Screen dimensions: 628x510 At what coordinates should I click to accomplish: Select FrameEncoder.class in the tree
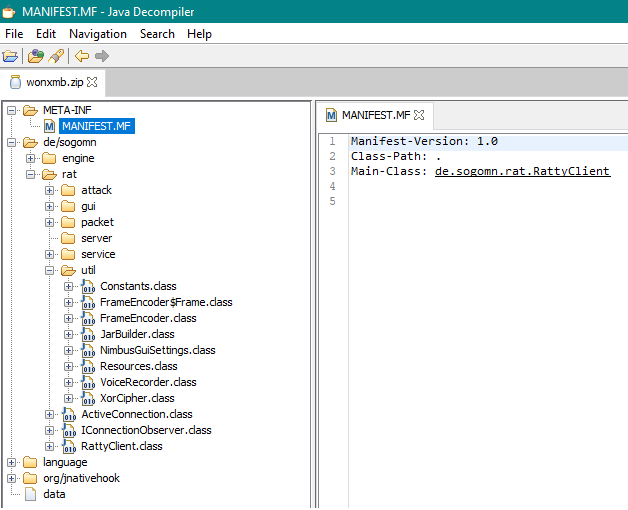coord(148,318)
